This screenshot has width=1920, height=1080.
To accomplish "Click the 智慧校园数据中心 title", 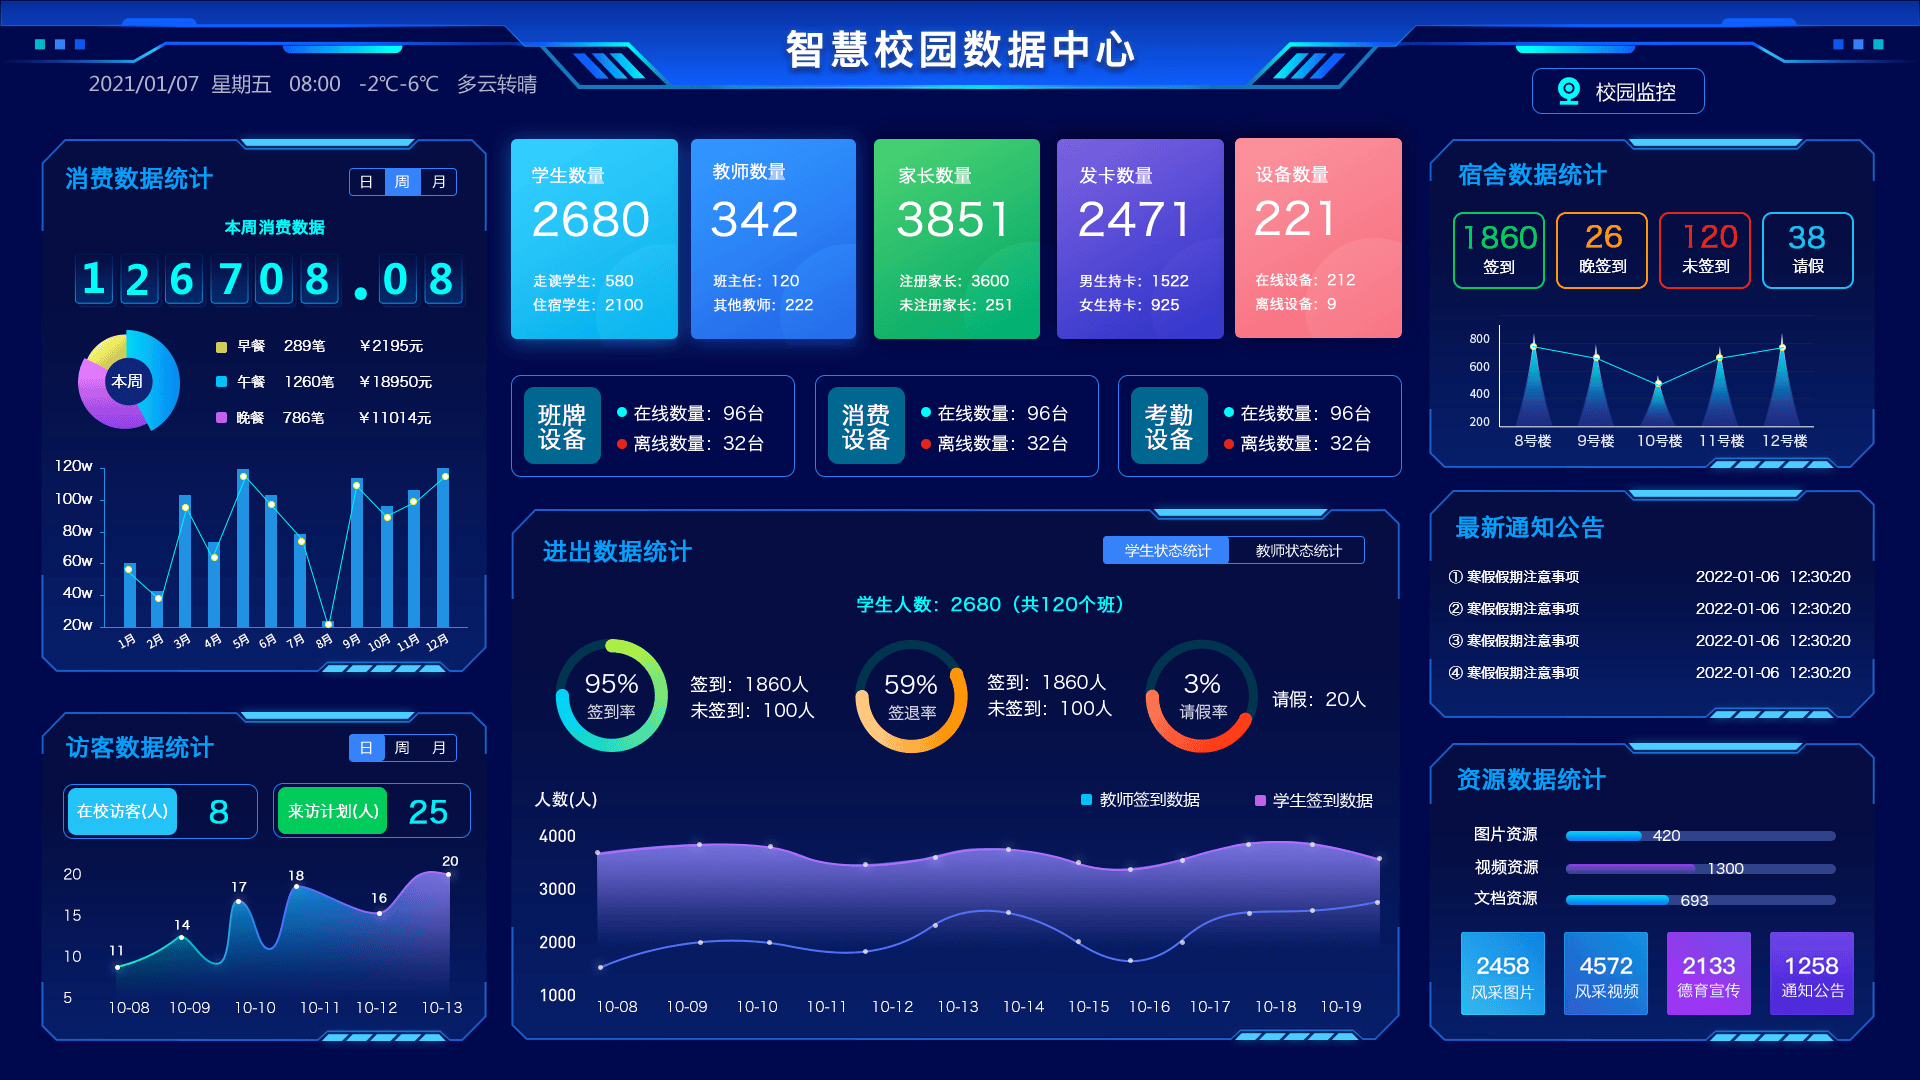I will (x=960, y=49).
